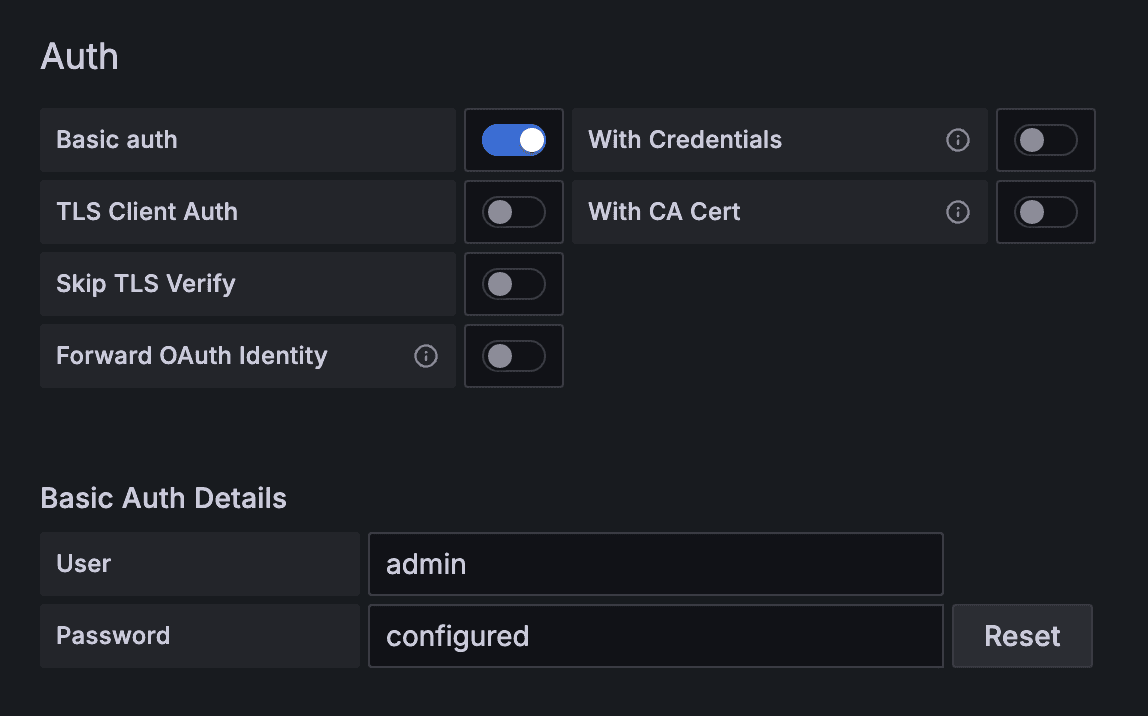Click the Forward OAuth Identity label text
Image resolution: width=1148 pixels, height=716 pixels.
[192, 356]
